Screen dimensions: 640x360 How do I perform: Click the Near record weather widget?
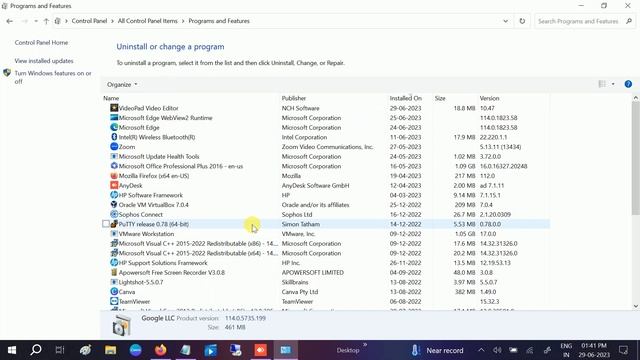438,350
